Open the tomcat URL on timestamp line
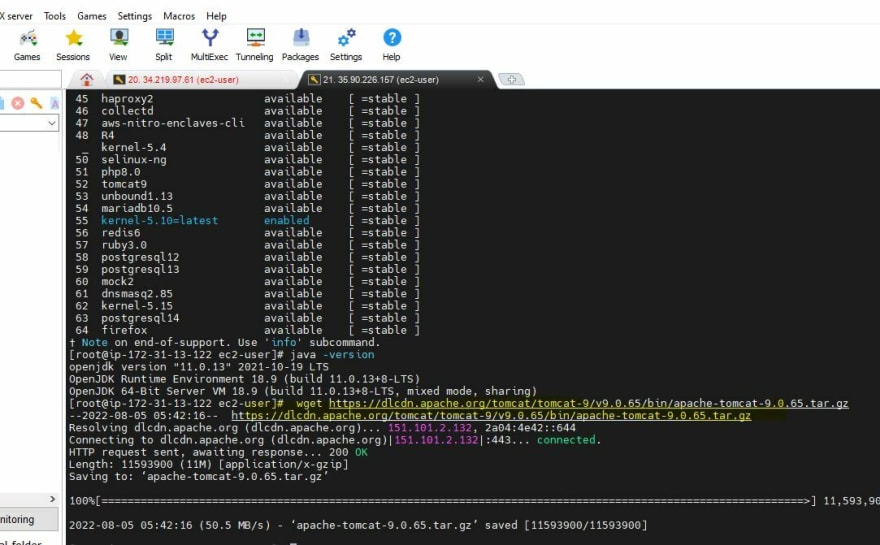The width and height of the screenshot is (880, 545). point(491,416)
